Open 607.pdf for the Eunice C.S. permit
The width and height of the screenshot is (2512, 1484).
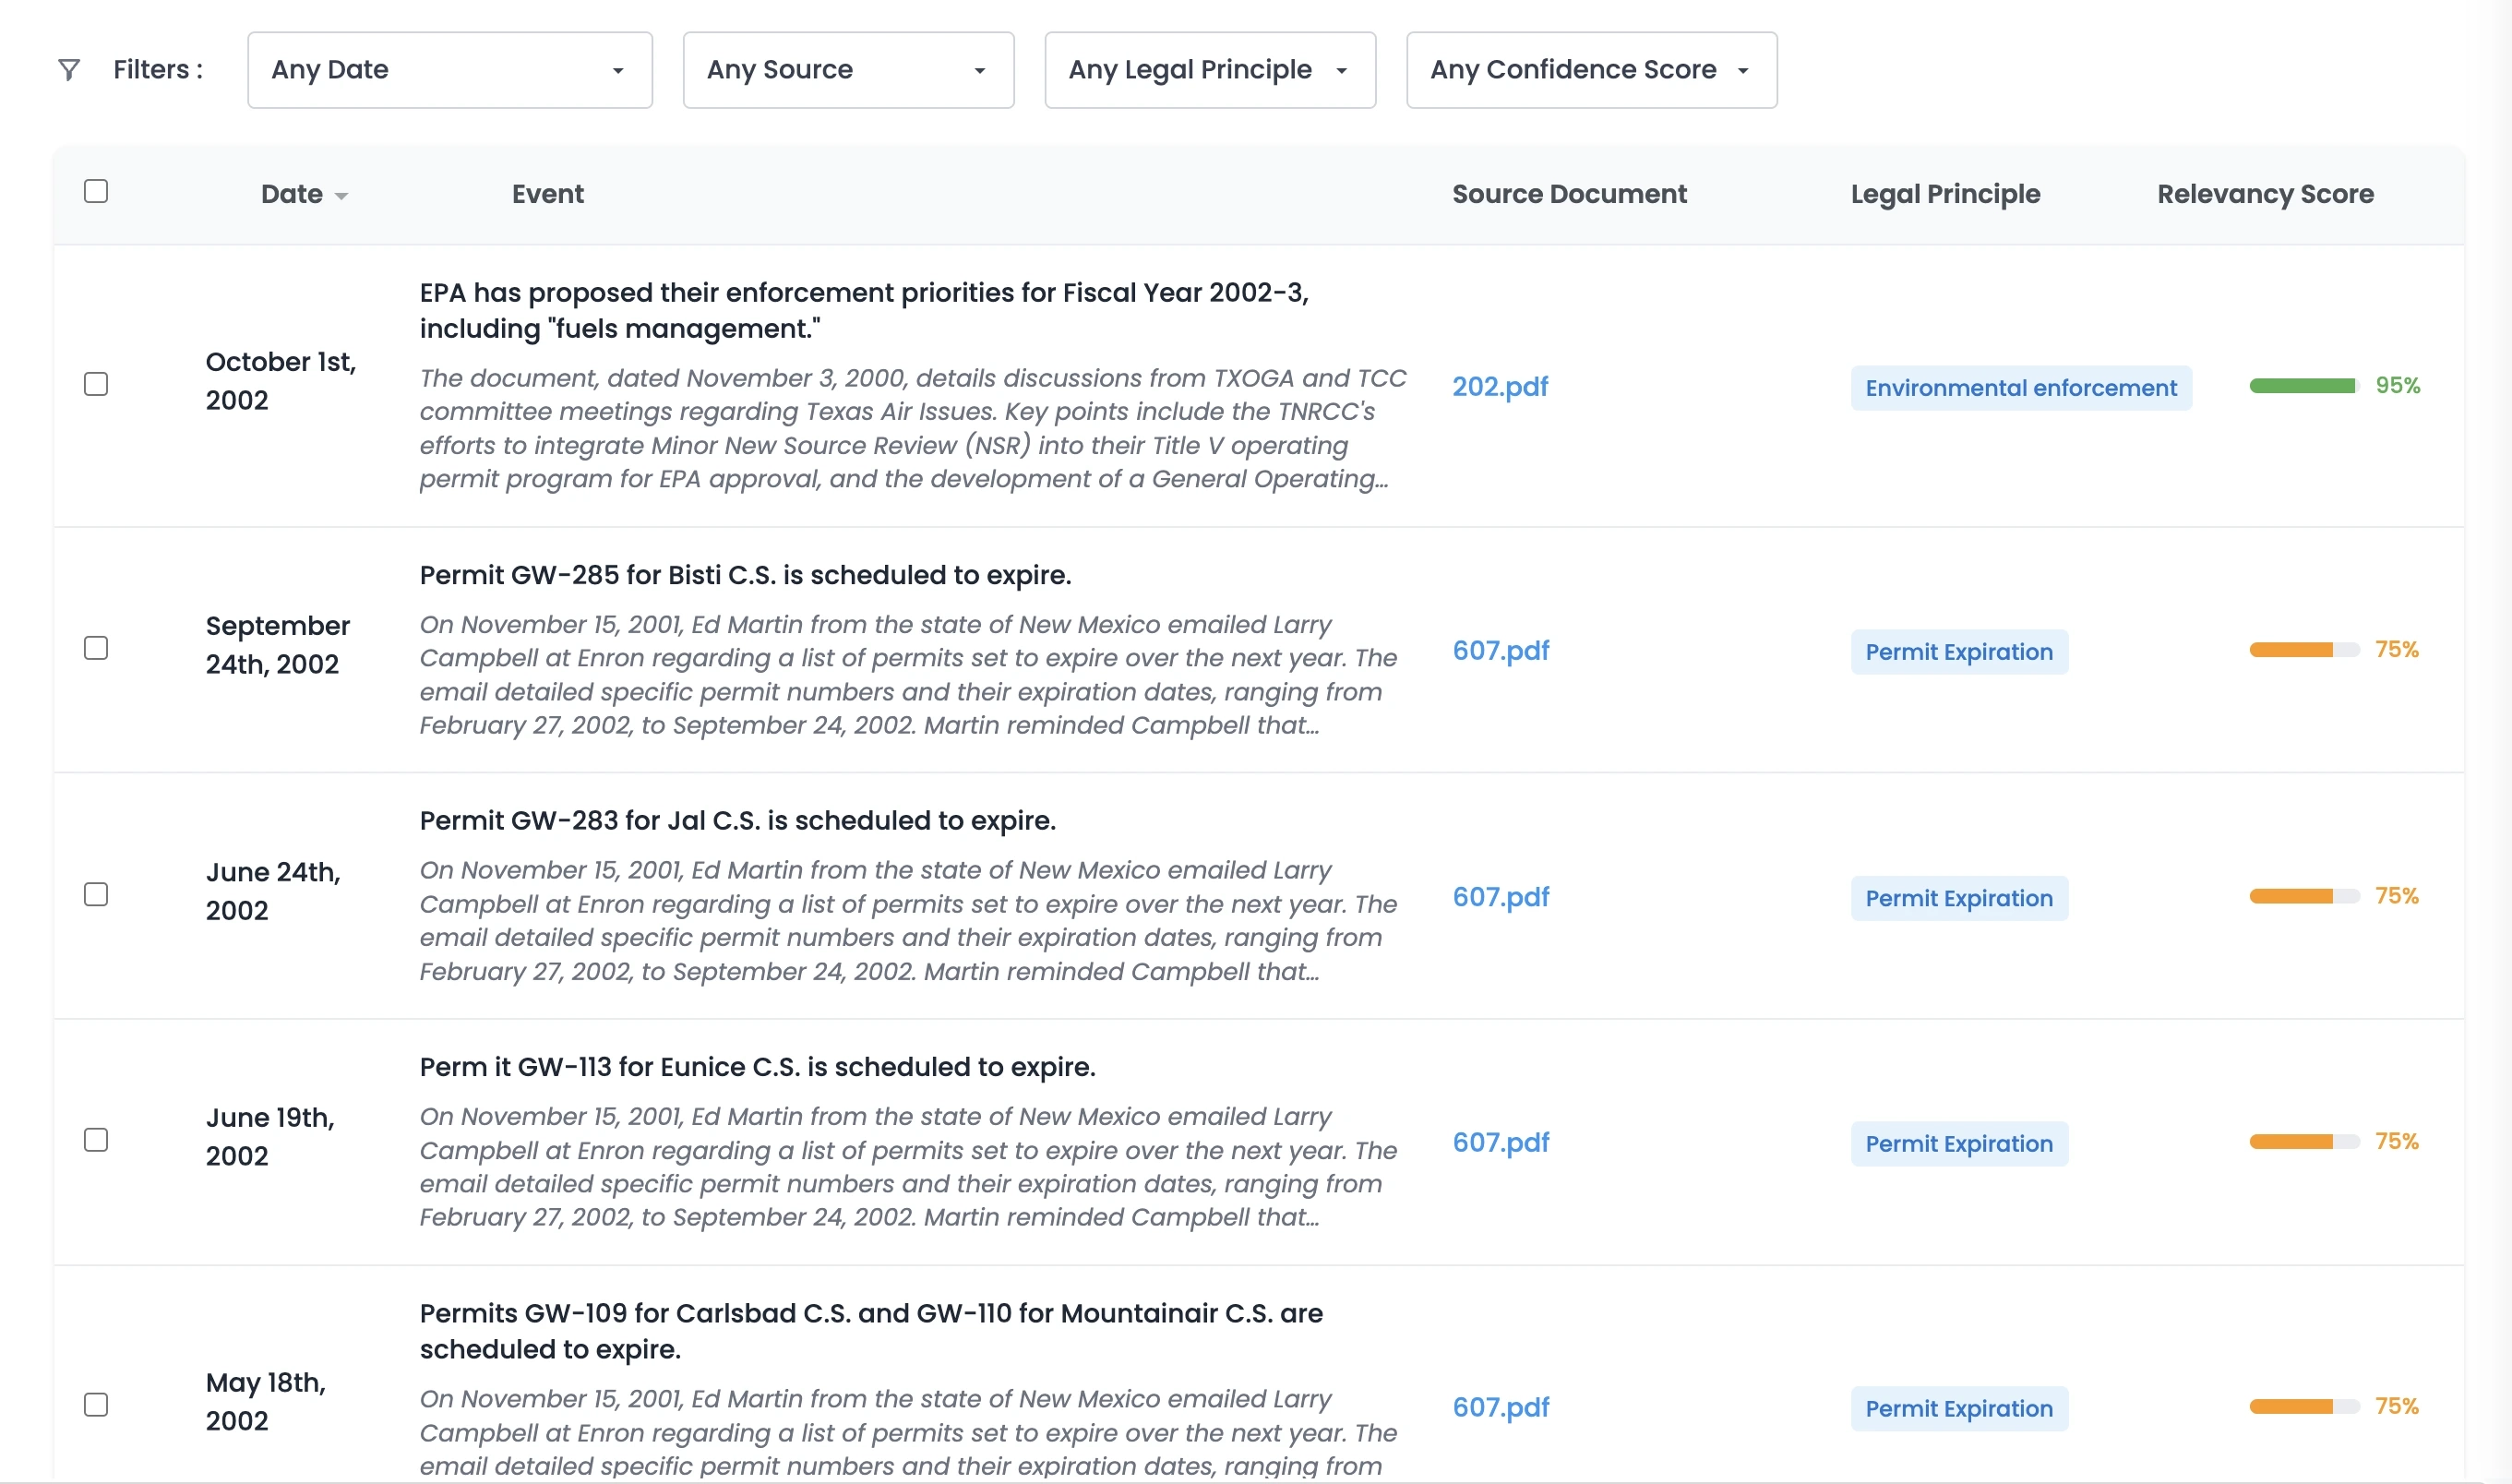(1501, 1142)
